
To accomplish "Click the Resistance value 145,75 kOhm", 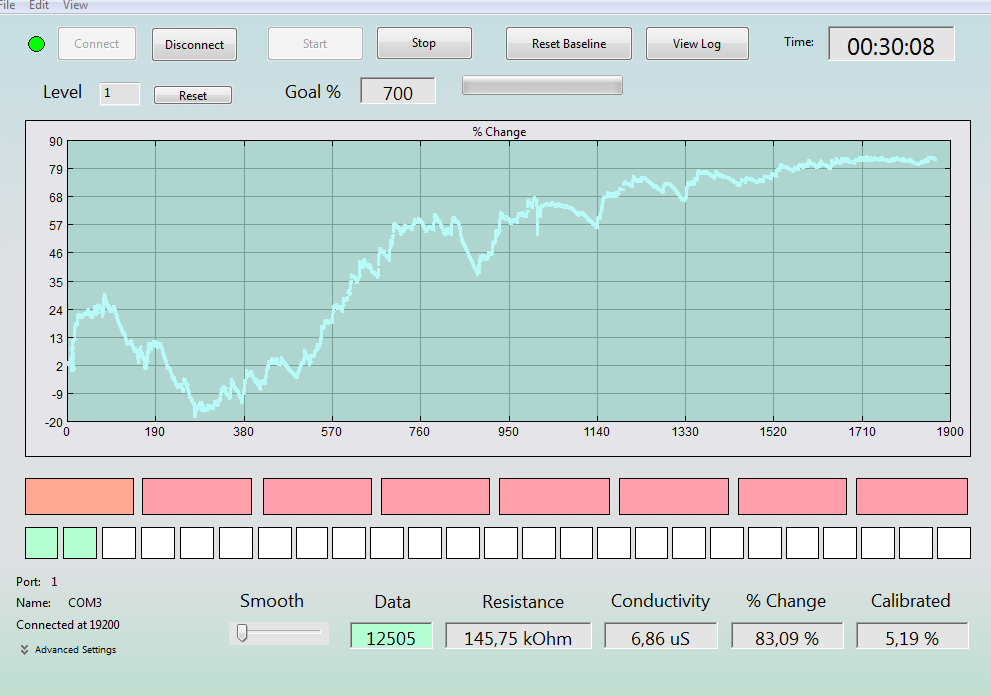I will click(518, 637).
